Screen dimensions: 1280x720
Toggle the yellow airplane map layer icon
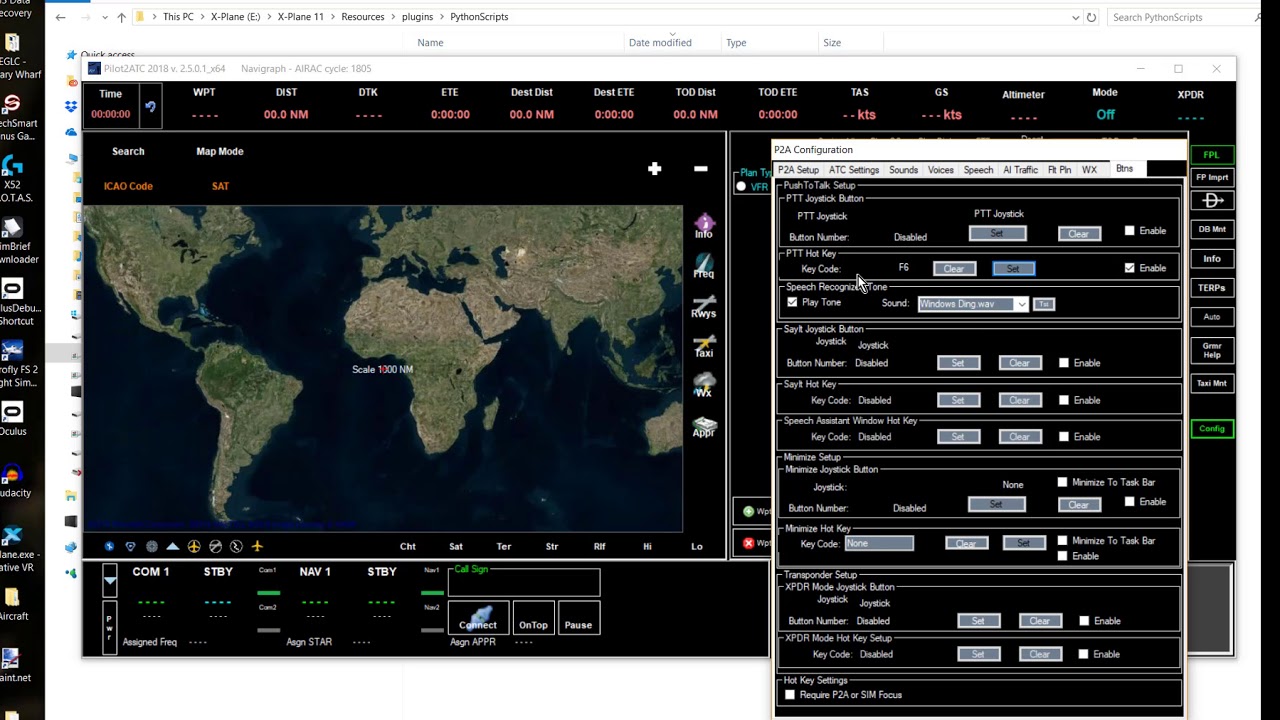coord(257,546)
